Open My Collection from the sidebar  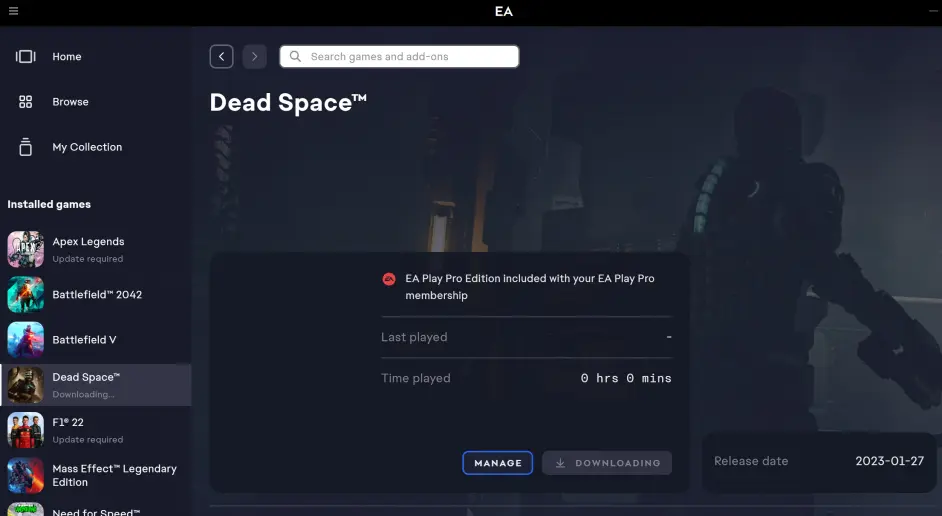click(x=87, y=147)
